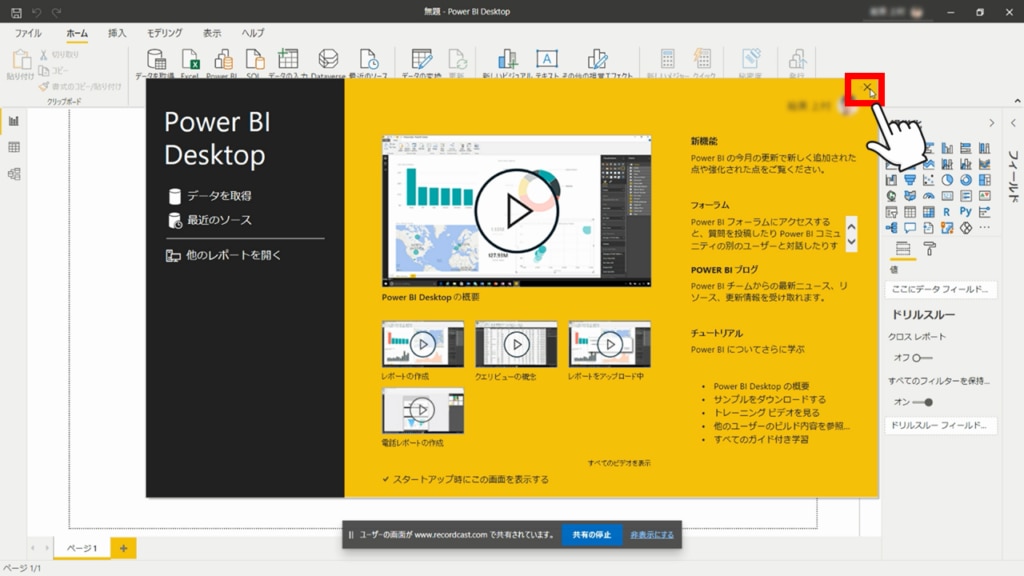Open Download samples tutorial link
The height and width of the screenshot is (576, 1024).
(769, 399)
